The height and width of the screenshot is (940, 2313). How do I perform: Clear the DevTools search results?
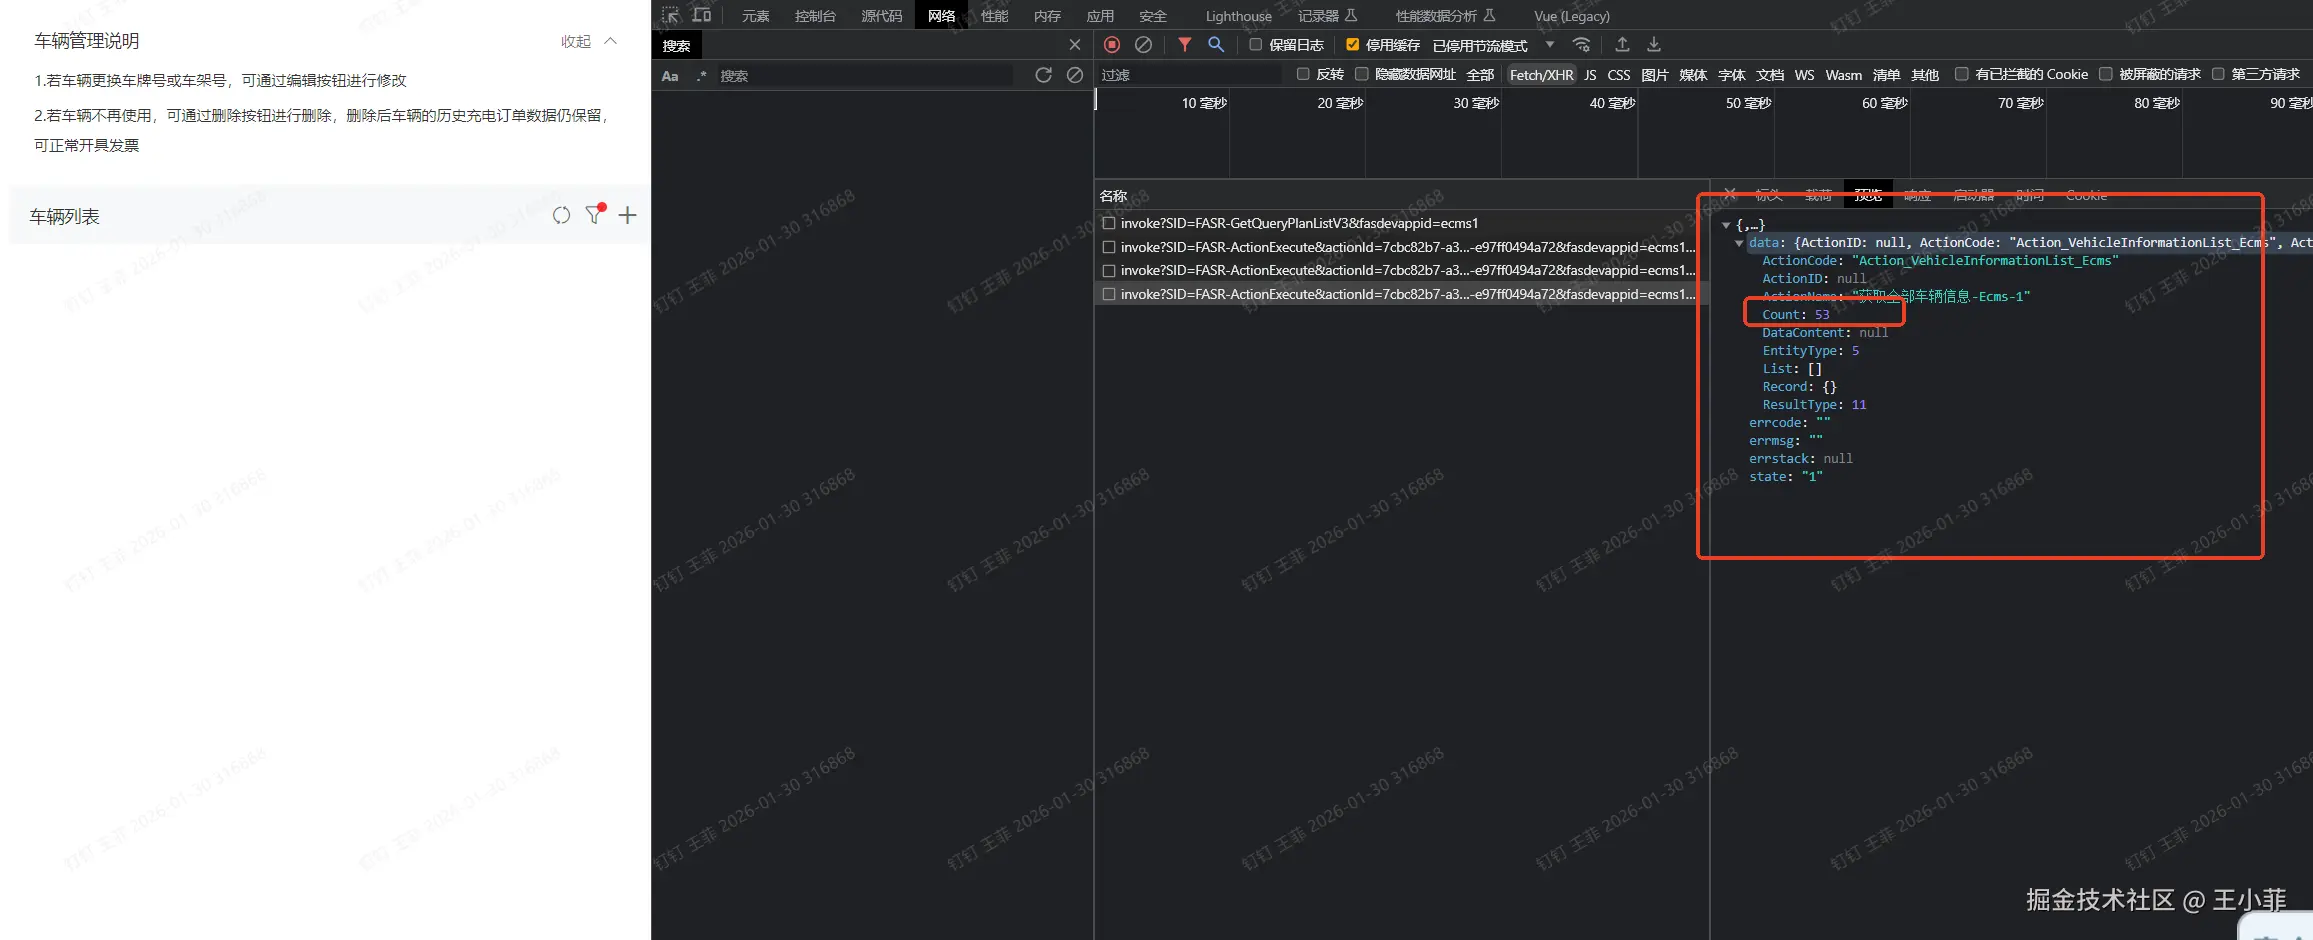(1075, 76)
